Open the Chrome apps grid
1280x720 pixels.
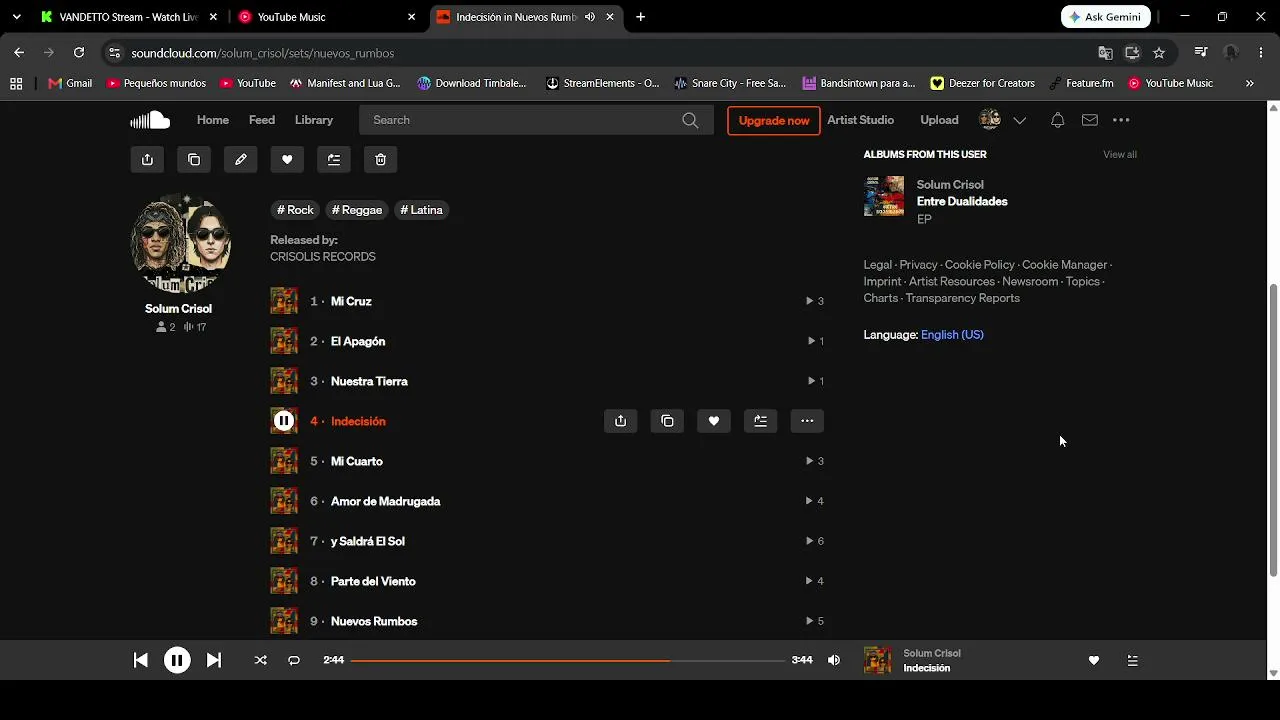(x=16, y=83)
